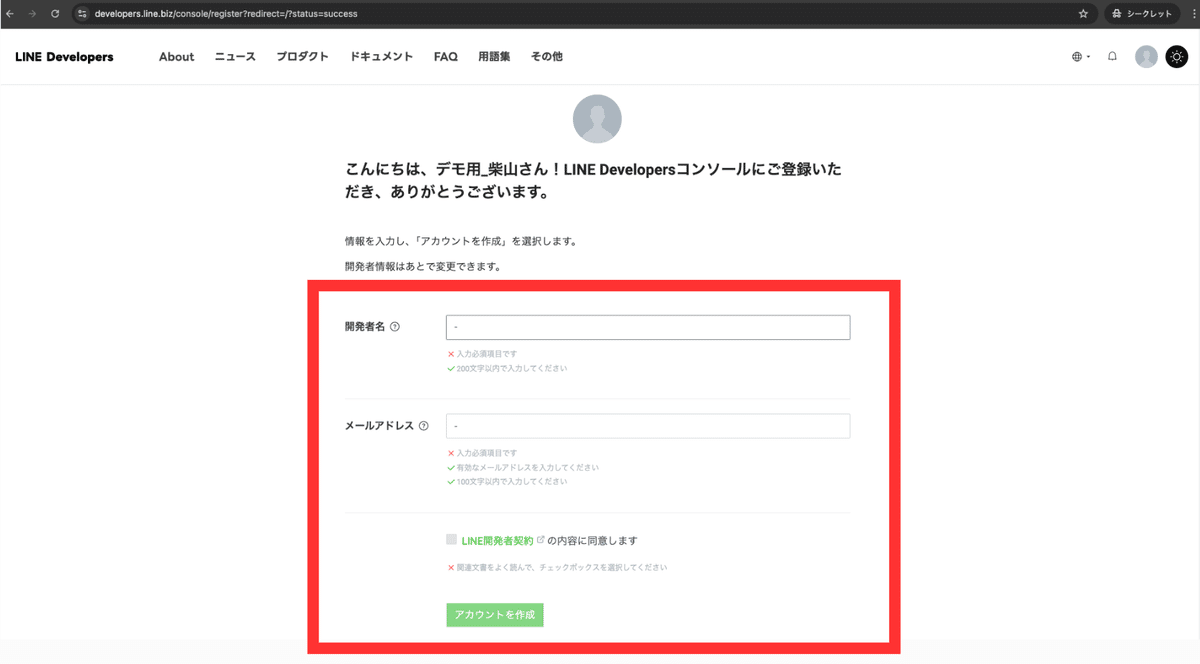Image resolution: width=1200 pixels, height=664 pixels.
Task: Click the 100文字以内で入力してください hint
Action: click(x=512, y=481)
